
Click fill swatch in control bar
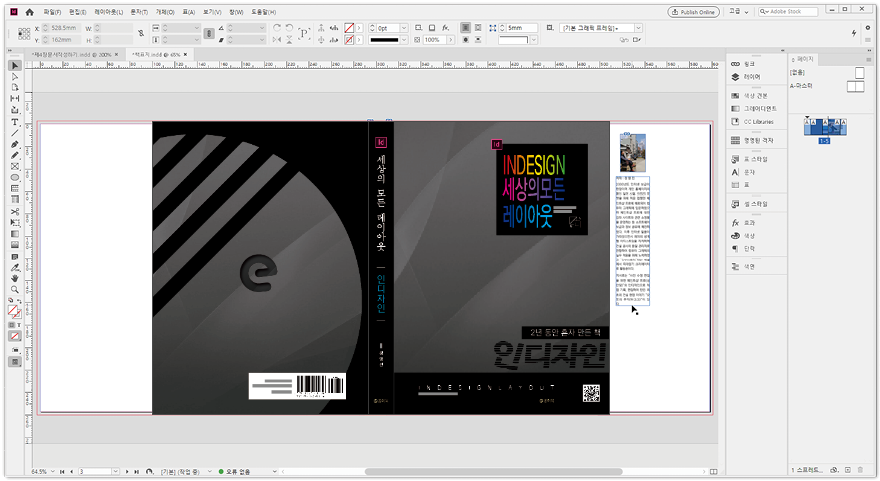click(349, 28)
